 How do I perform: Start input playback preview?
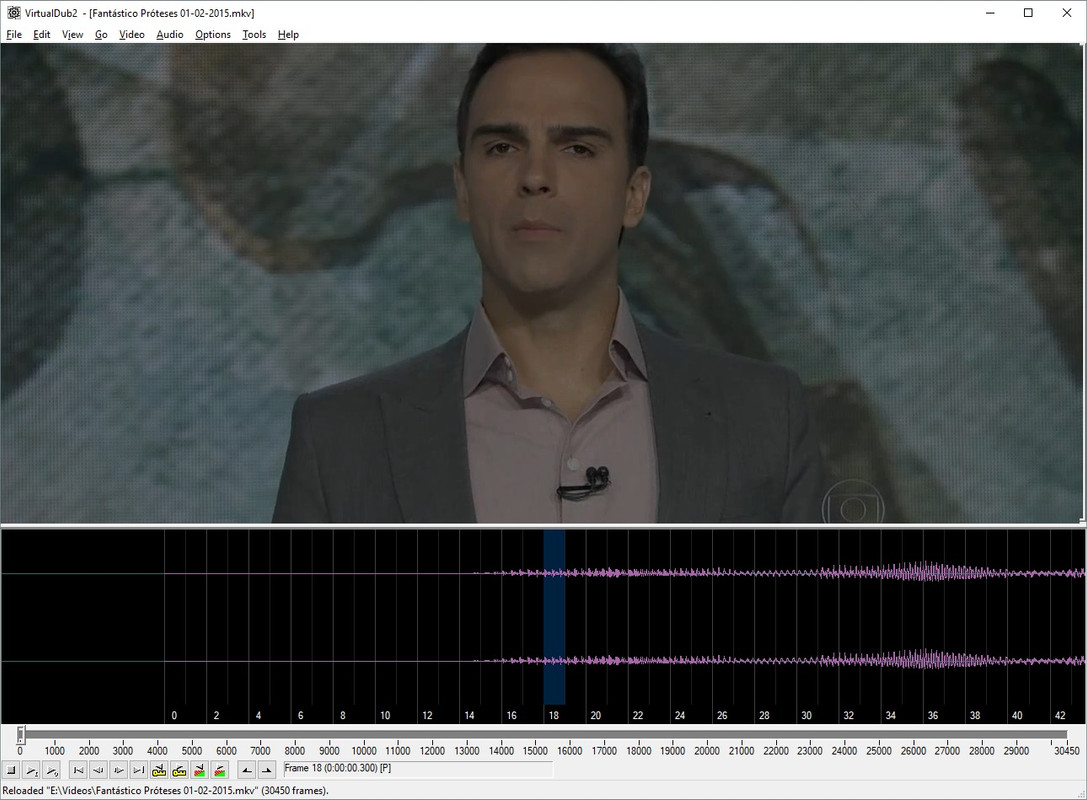click(31, 770)
